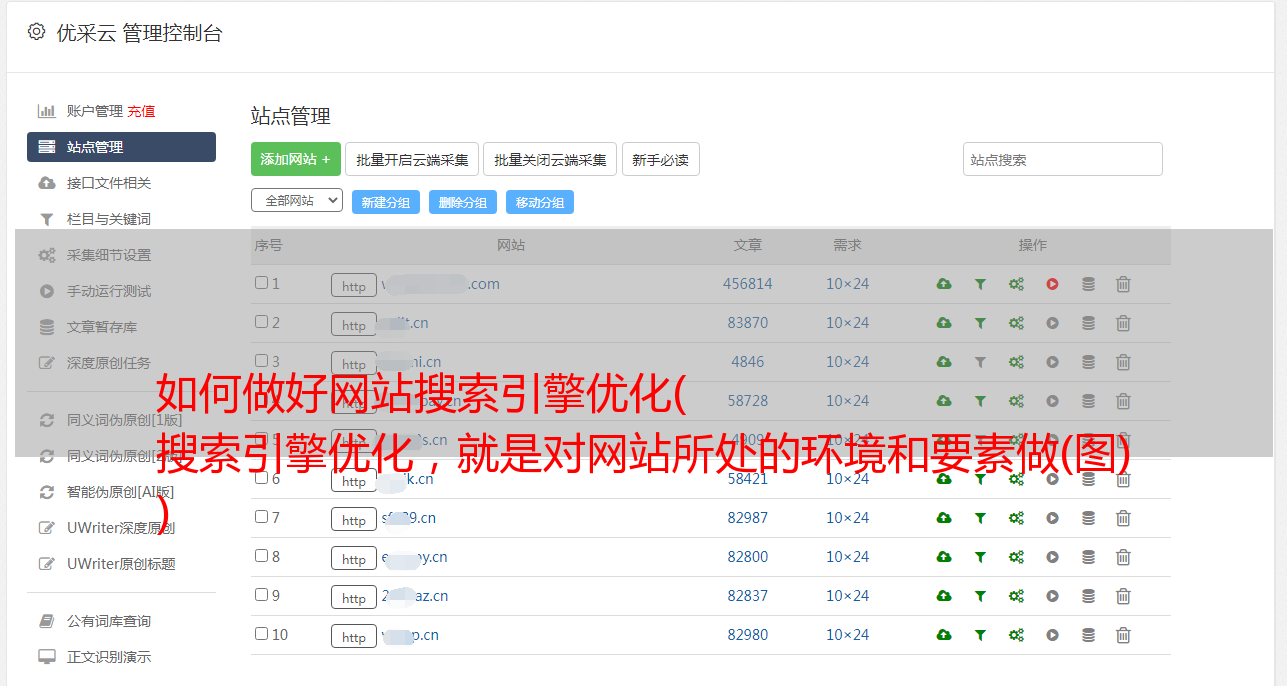
Task: Click the http button in row 1
Action: pos(354,285)
